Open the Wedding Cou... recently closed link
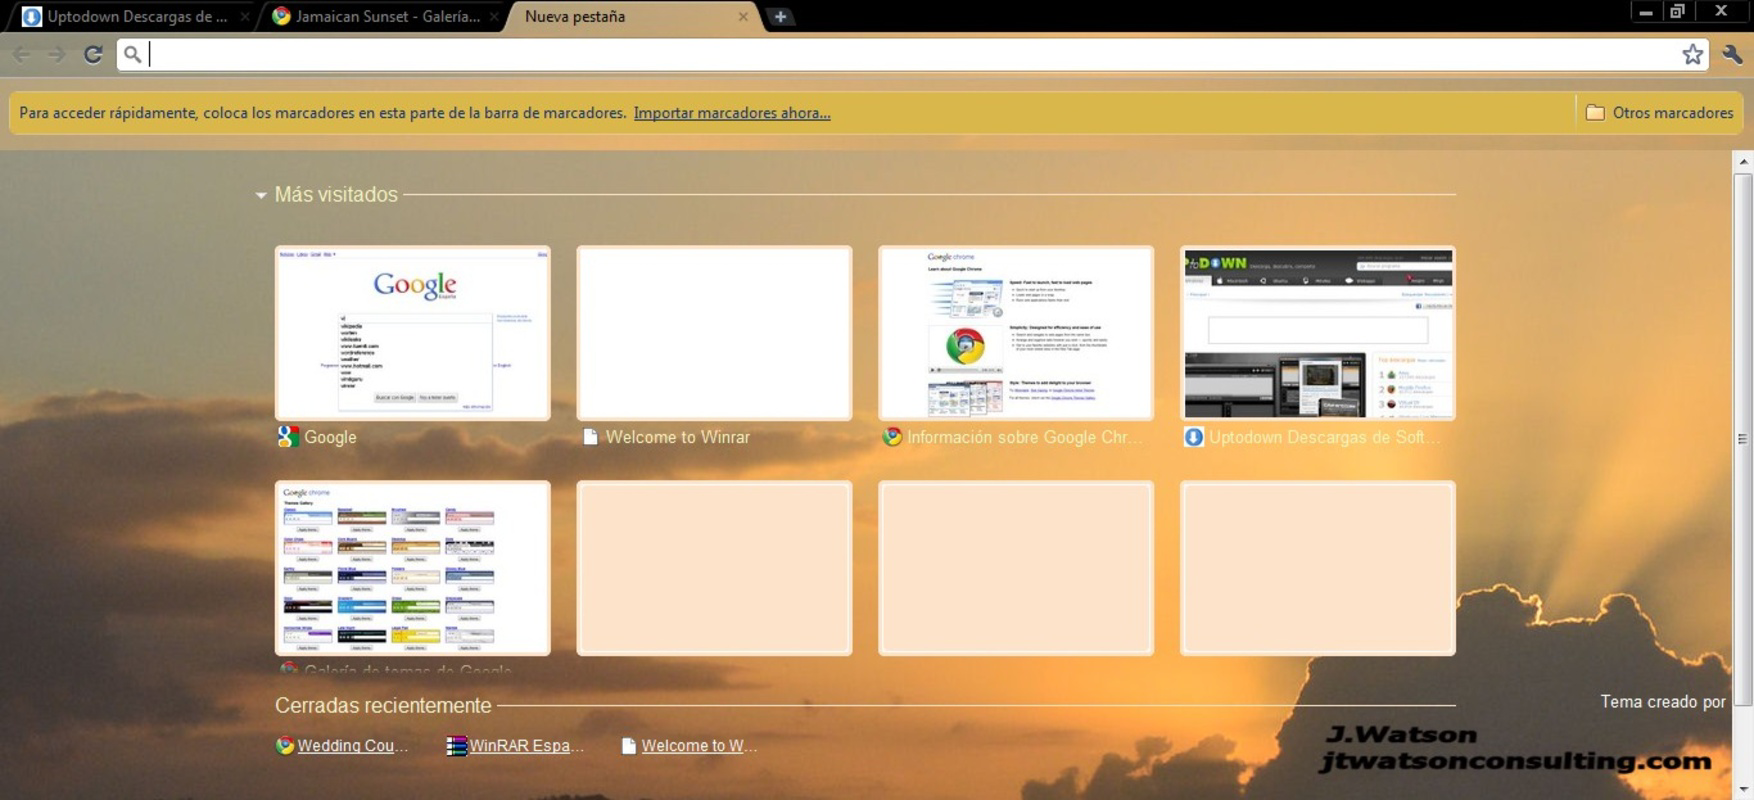 point(353,745)
